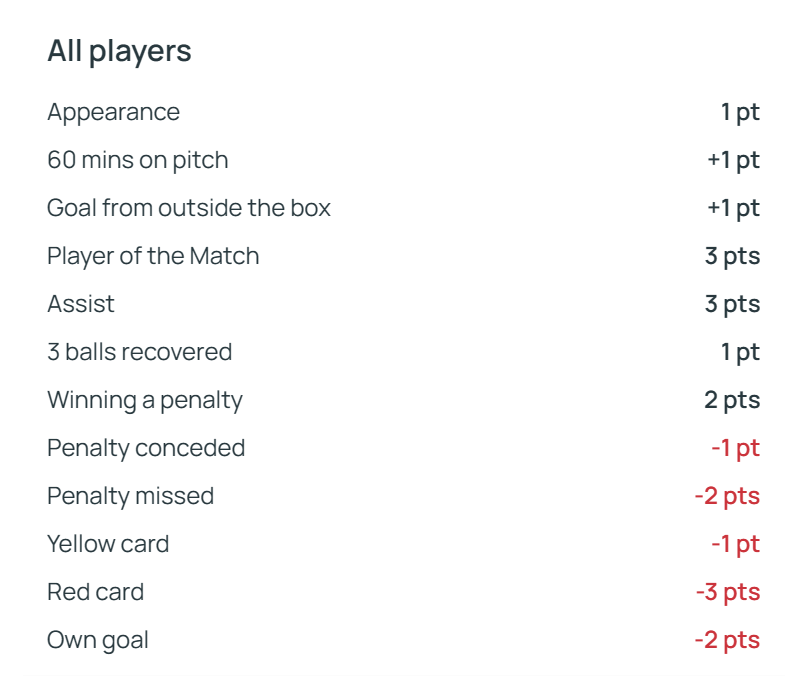Click the points value for Player of the Match
Image resolution: width=802 pixels, height=679 pixels.
[x=732, y=256]
